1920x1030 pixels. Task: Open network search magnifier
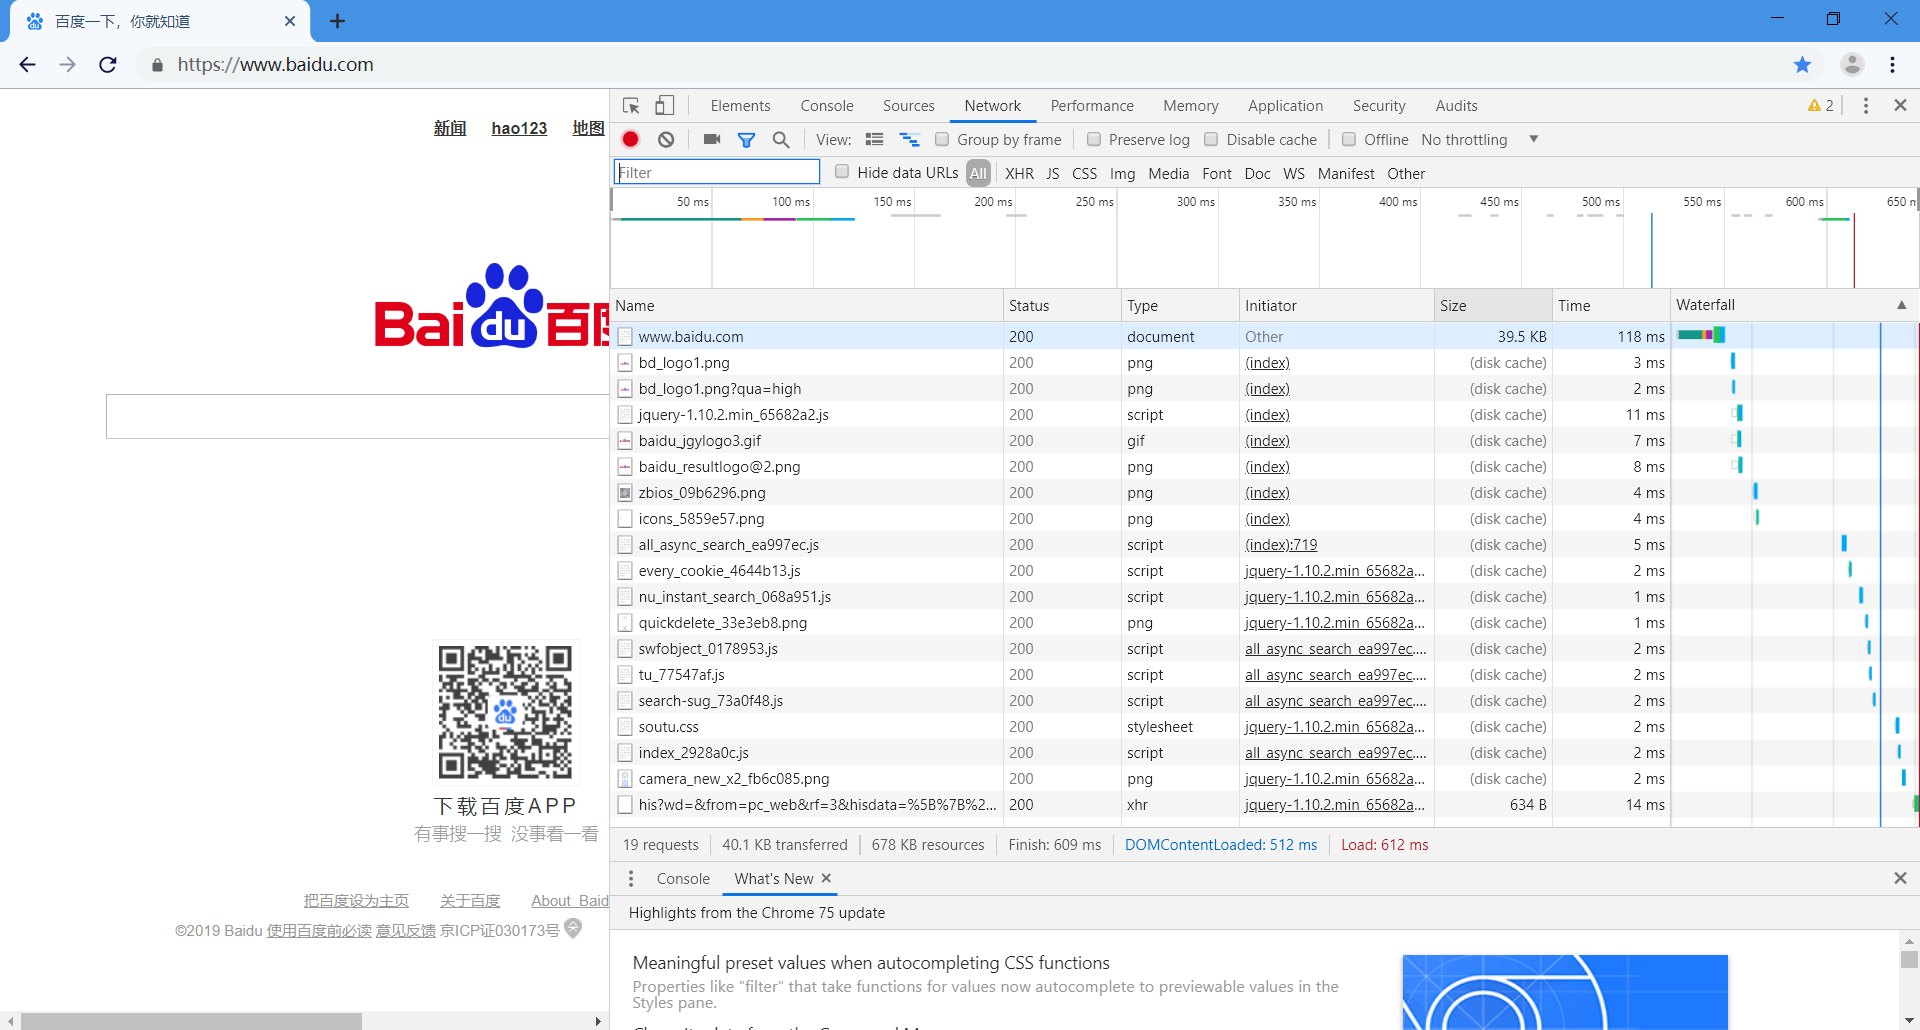(781, 140)
